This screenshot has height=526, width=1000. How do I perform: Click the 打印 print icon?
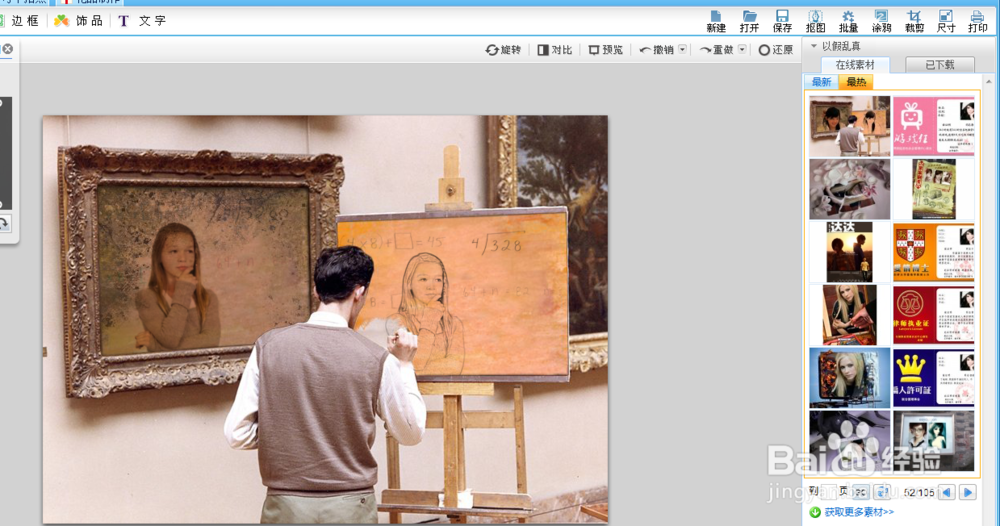tap(977, 21)
